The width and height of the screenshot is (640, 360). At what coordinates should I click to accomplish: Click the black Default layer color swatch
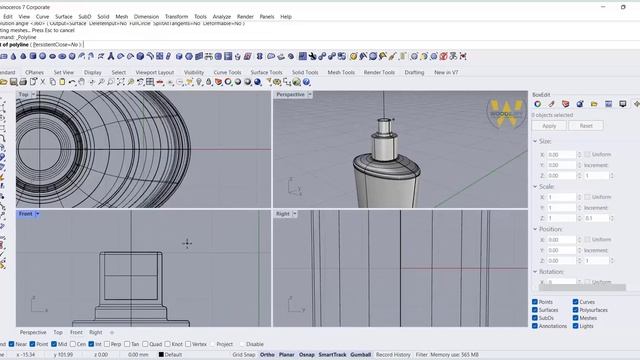[161, 355]
